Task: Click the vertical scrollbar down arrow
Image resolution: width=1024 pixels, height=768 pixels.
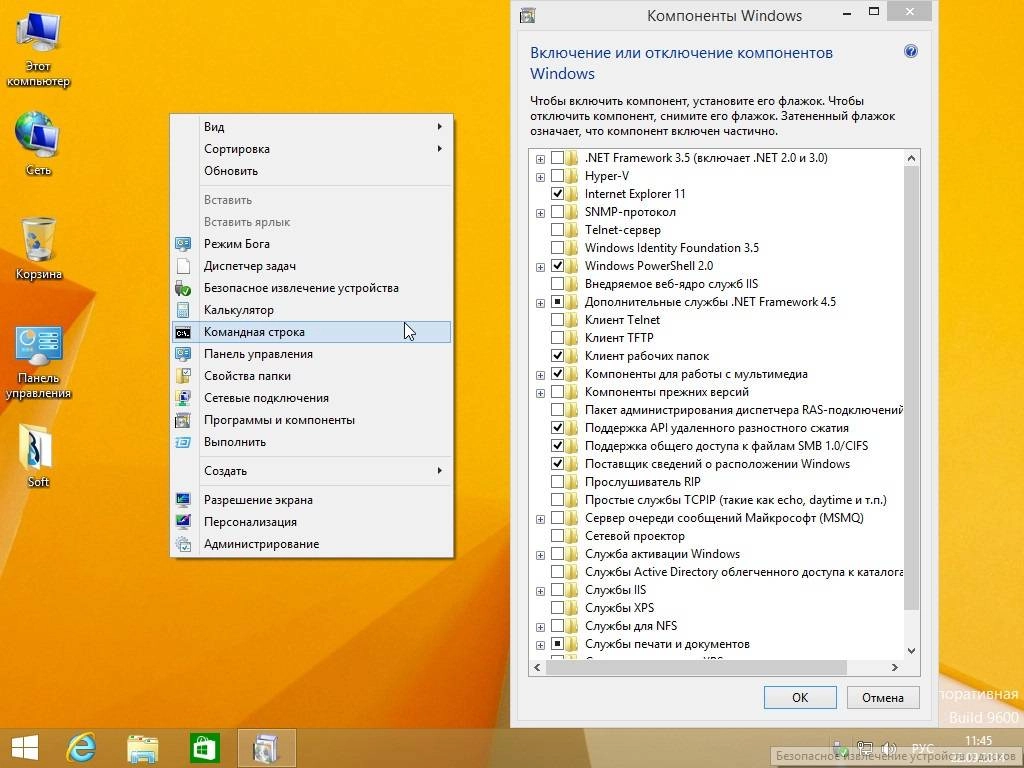Action: 911,651
